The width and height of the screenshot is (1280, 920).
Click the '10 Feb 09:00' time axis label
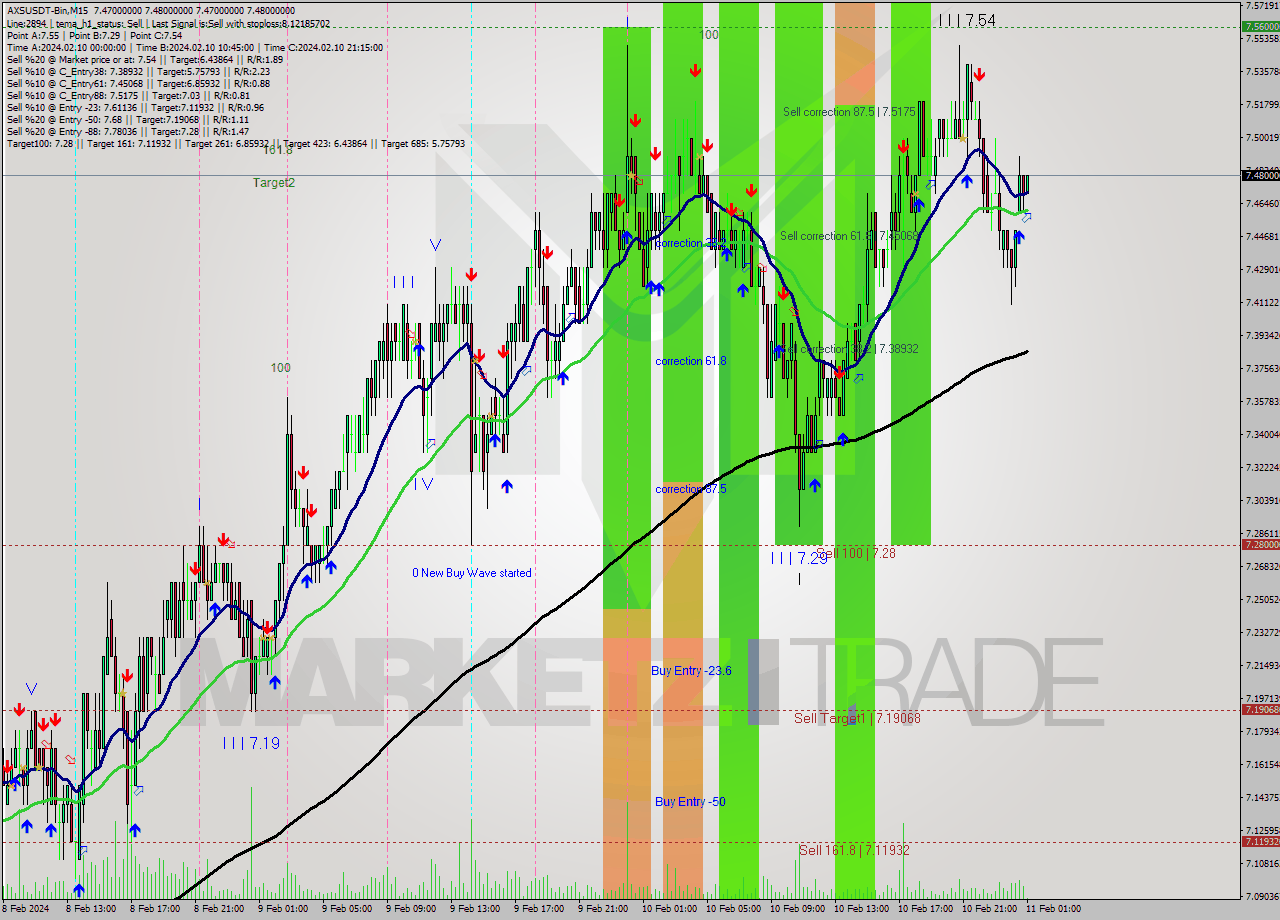tap(798, 909)
